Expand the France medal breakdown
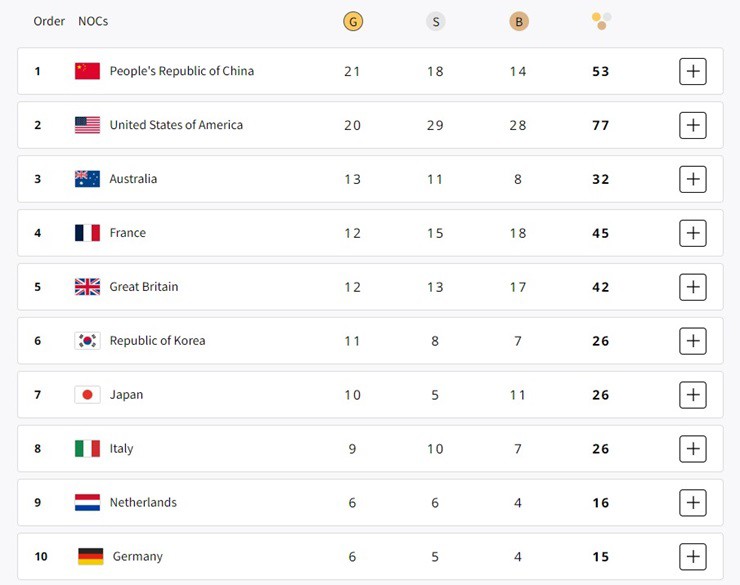 tap(693, 233)
